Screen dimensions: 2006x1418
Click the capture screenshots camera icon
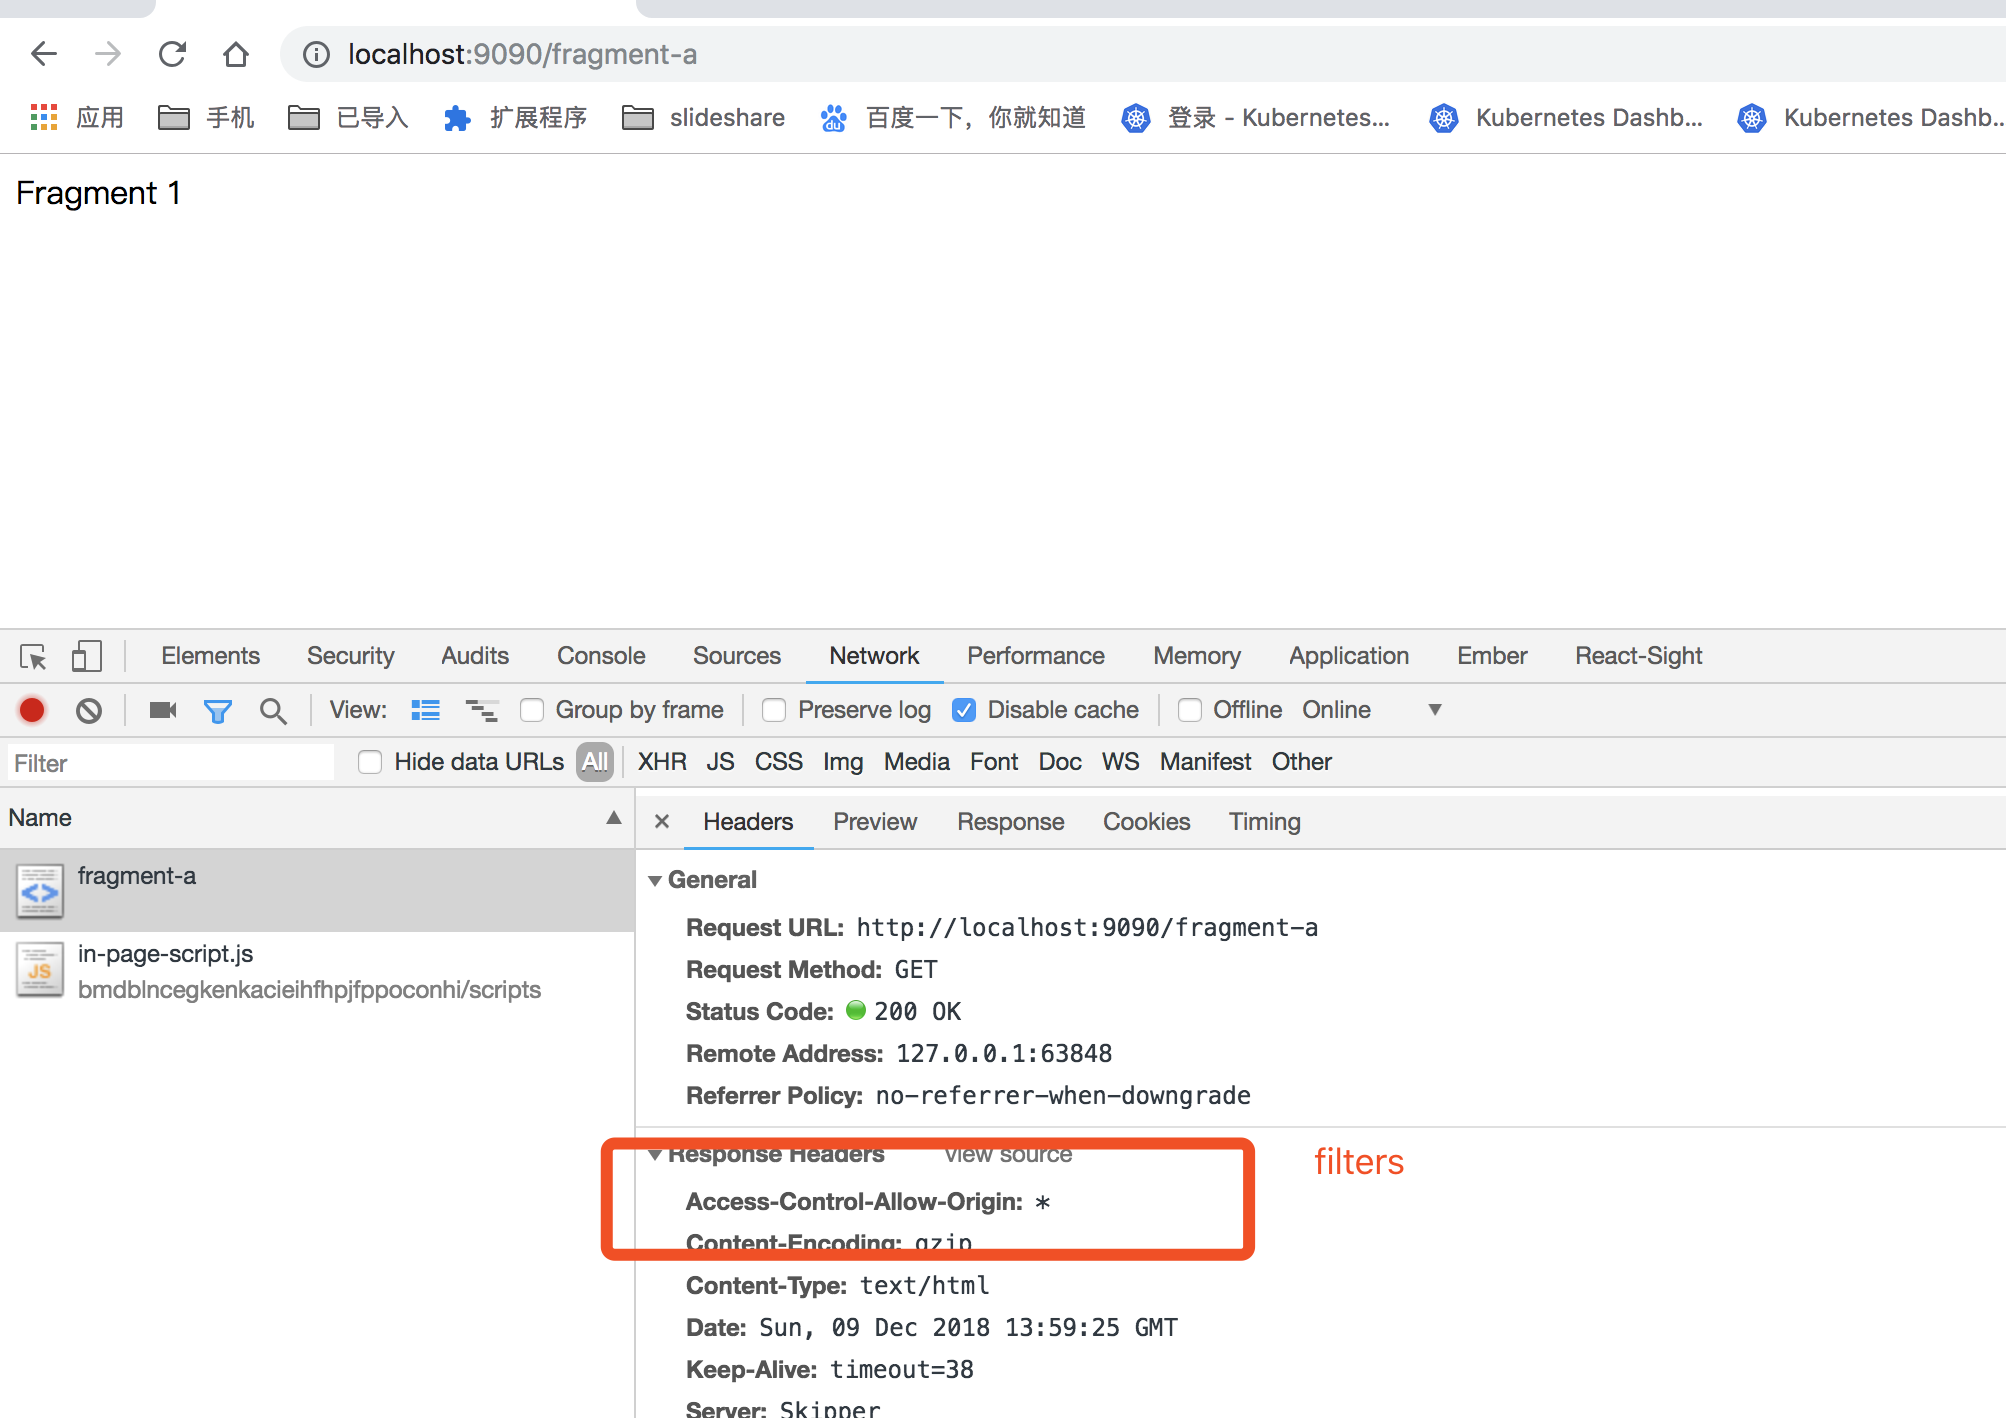(162, 710)
